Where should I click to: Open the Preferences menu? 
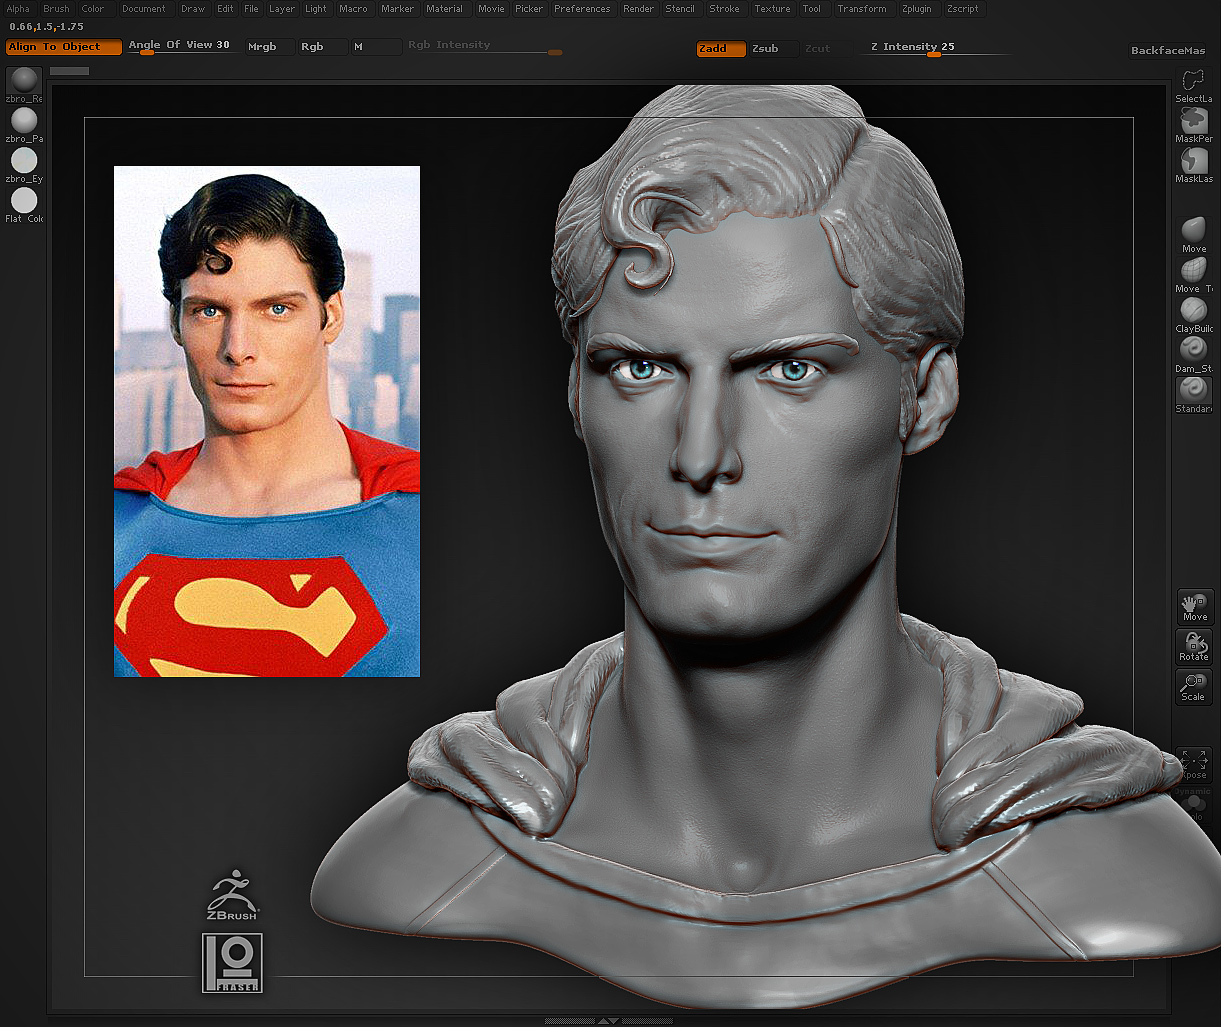[x=582, y=9]
